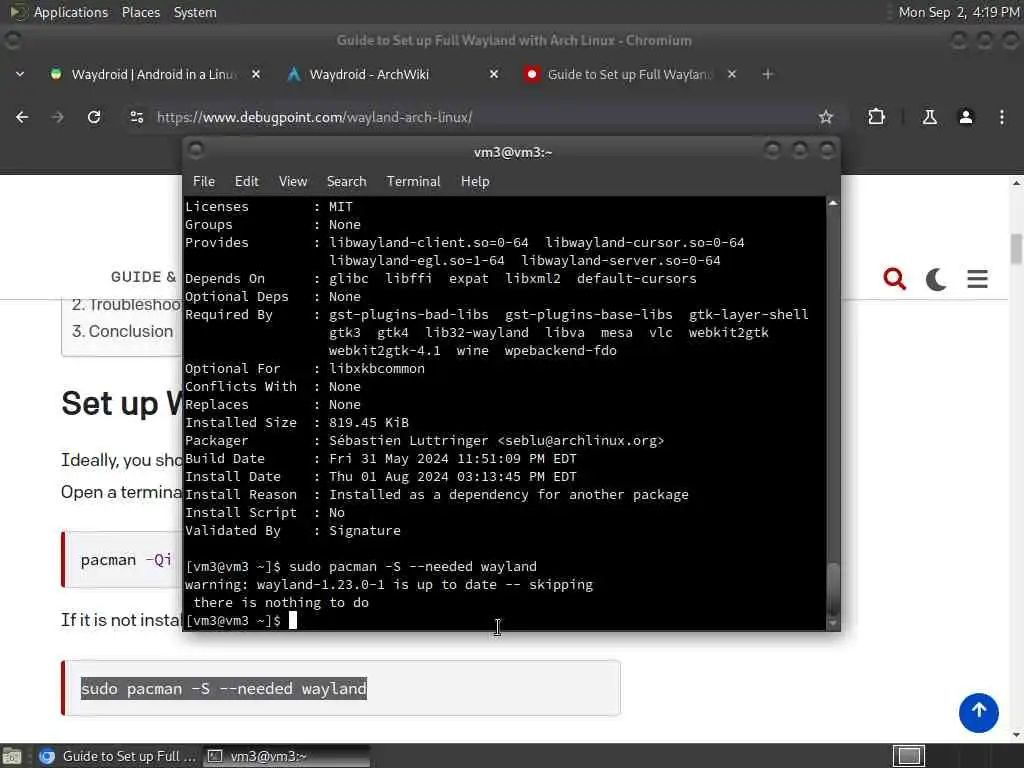Click the workspace switcher in bottom panel

coord(908,756)
